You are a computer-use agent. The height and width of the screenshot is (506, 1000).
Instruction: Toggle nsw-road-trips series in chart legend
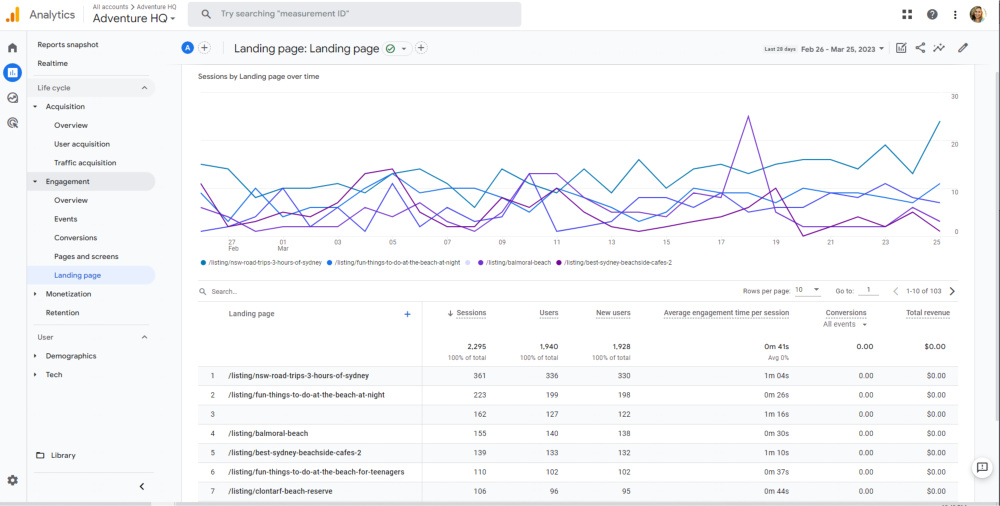click(264, 262)
